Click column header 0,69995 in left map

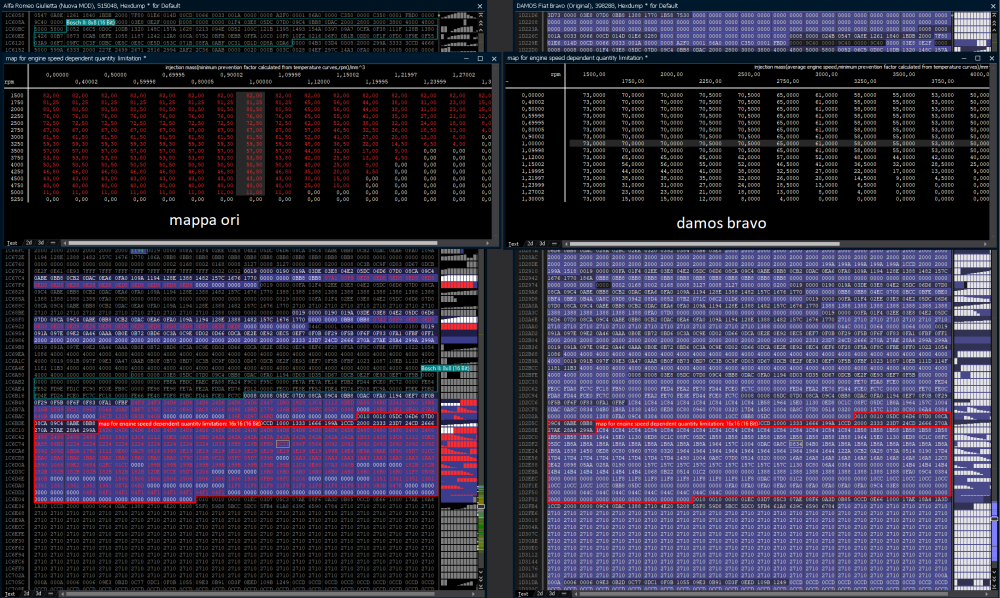point(173,75)
